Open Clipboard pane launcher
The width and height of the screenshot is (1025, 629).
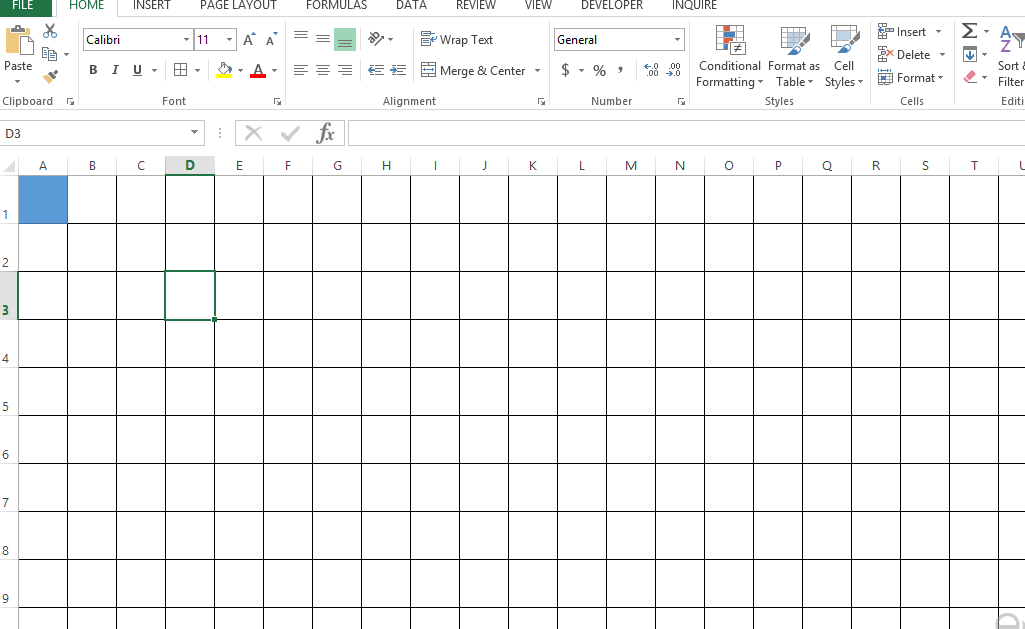coord(70,101)
